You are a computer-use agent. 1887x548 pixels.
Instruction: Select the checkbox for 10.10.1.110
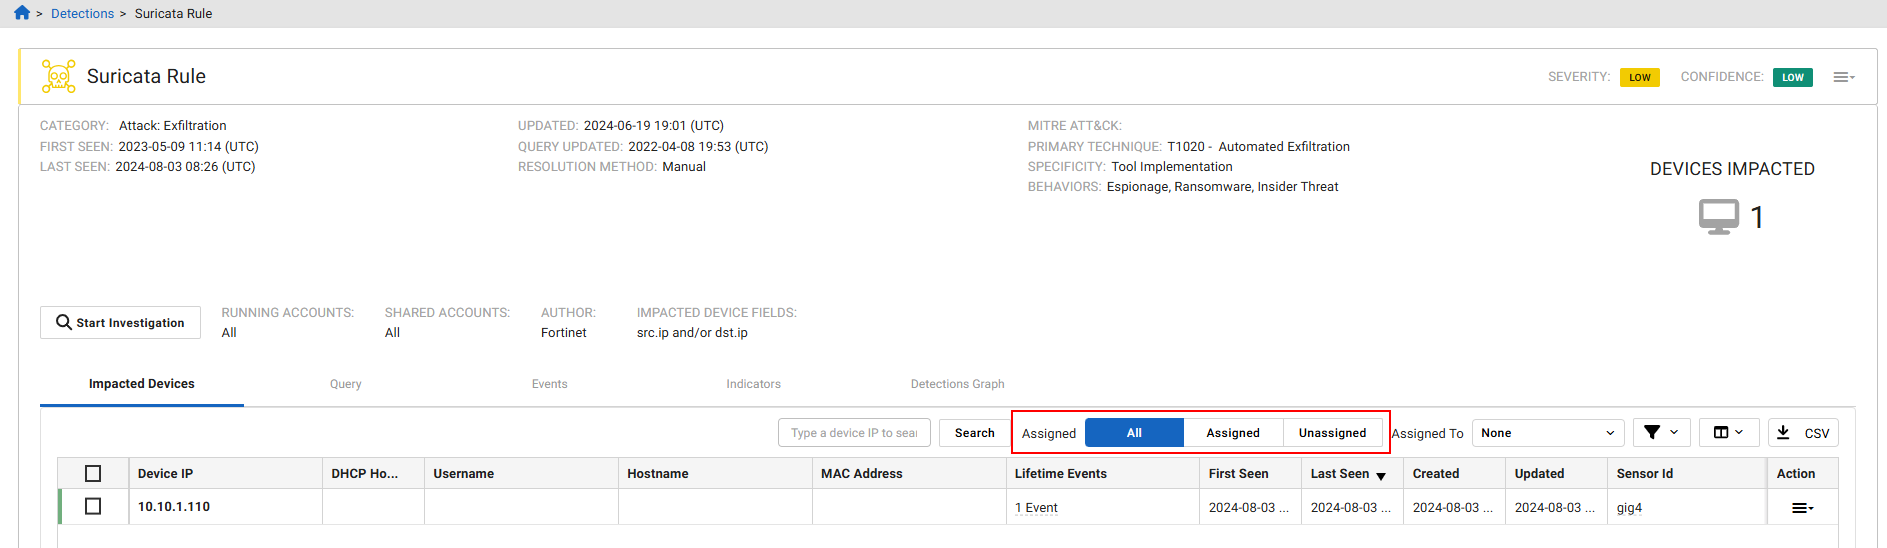click(x=93, y=507)
